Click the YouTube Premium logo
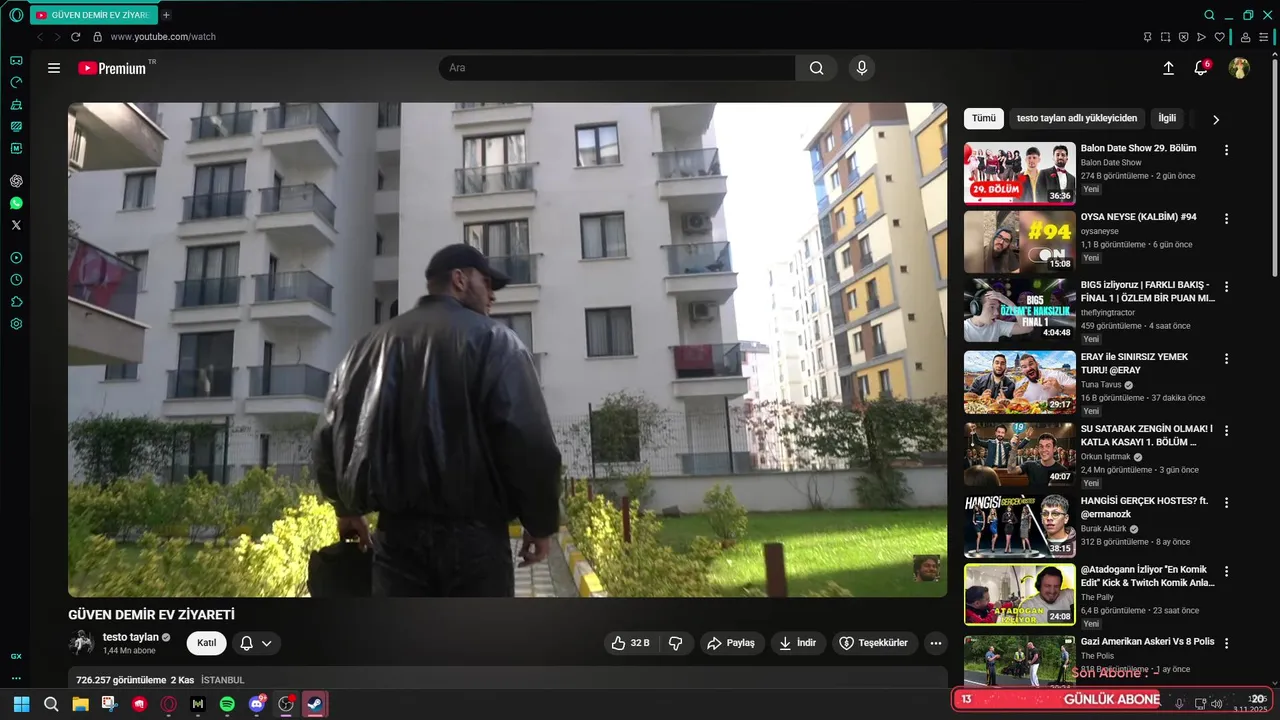 [x=112, y=68]
